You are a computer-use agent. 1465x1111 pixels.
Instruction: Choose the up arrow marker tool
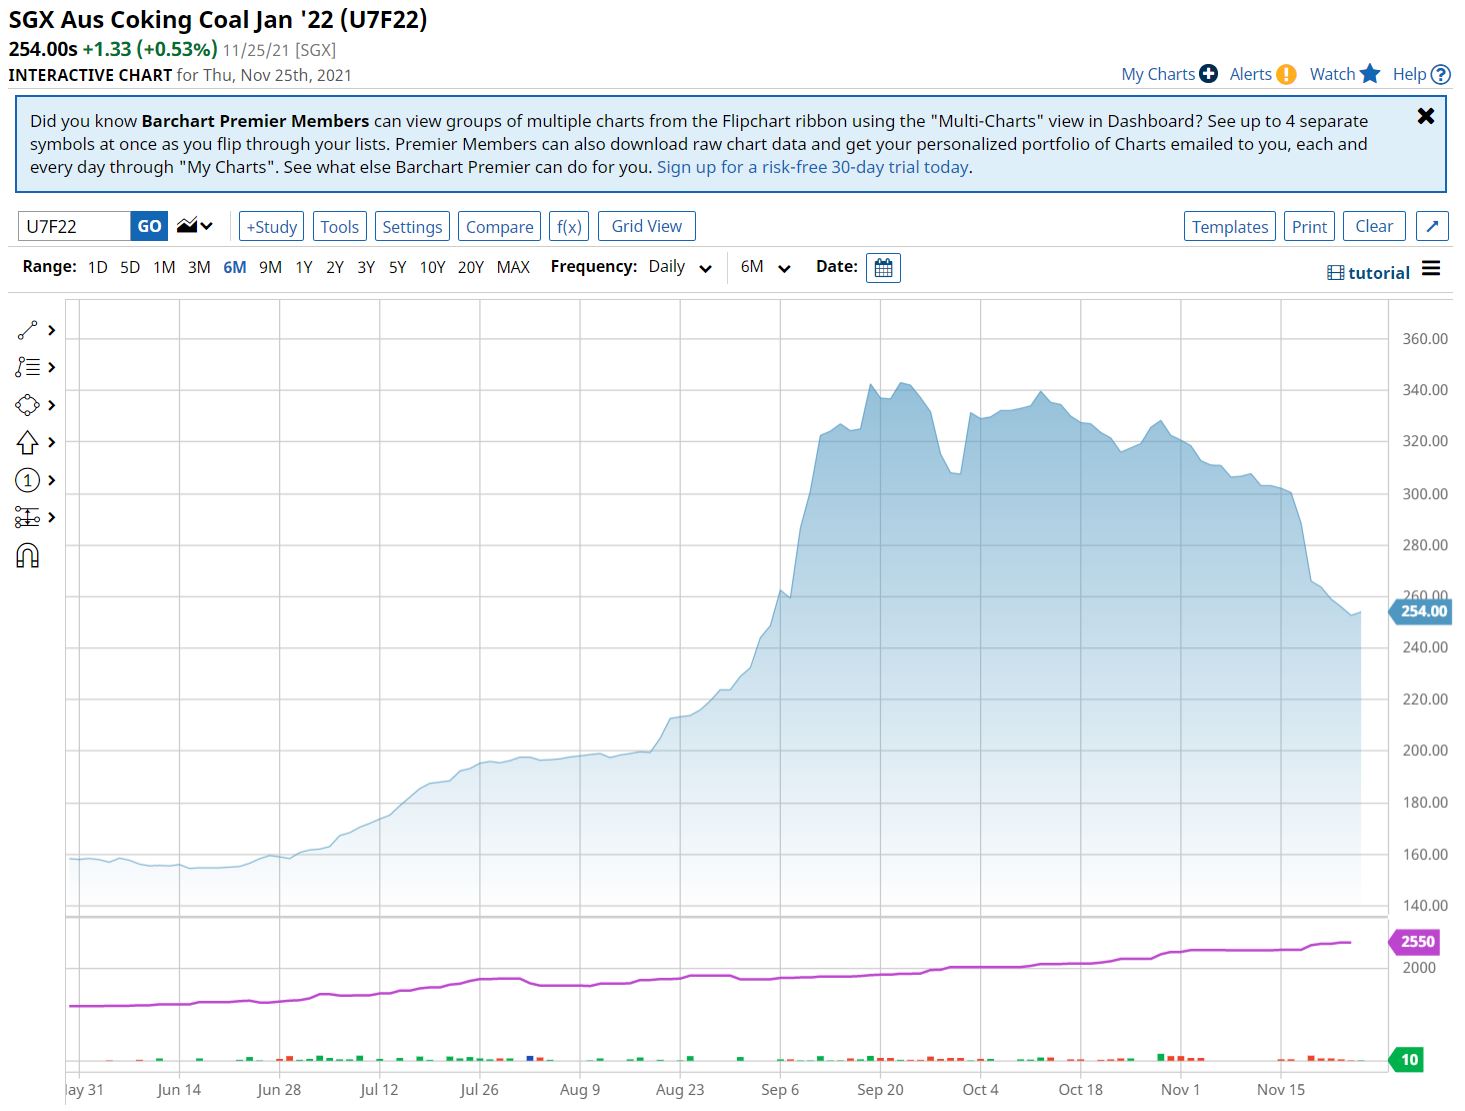(27, 442)
